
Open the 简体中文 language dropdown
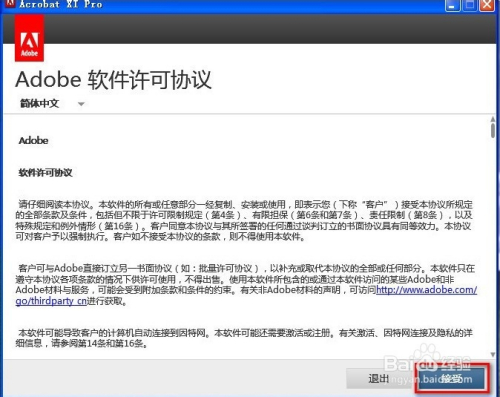pos(52,104)
